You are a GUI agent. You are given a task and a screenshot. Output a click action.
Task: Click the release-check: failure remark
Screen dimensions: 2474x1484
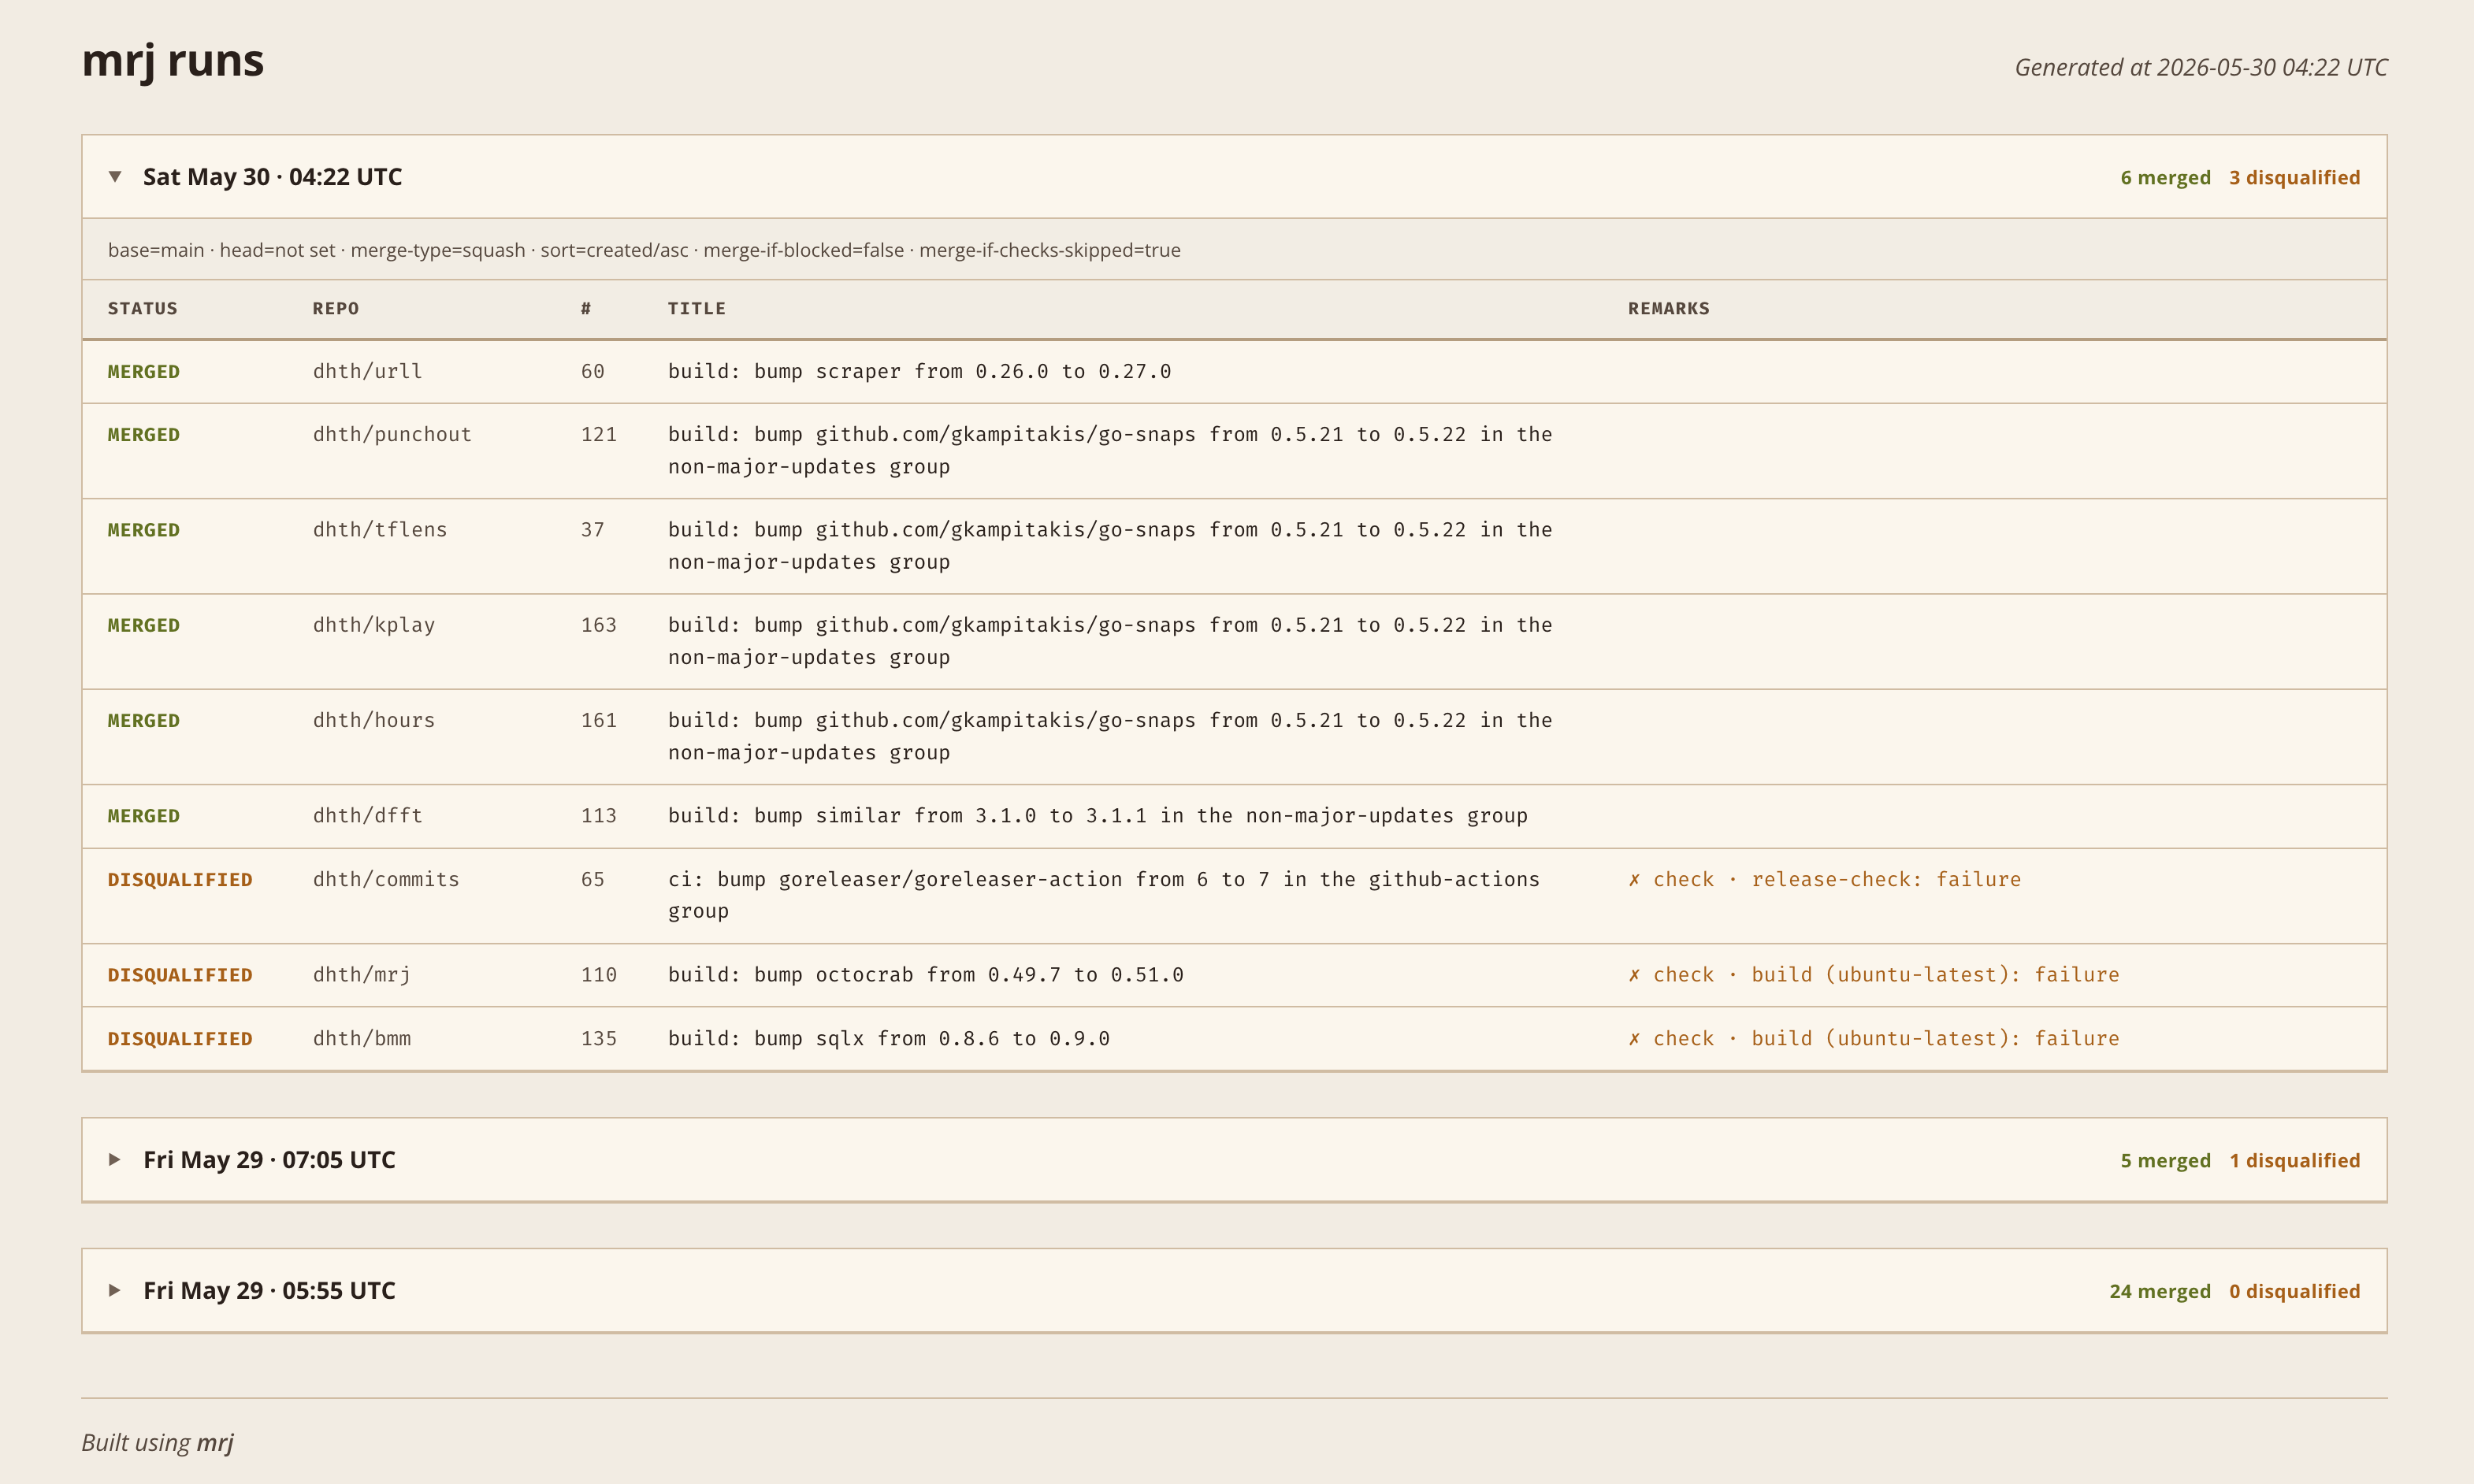(x=1825, y=880)
